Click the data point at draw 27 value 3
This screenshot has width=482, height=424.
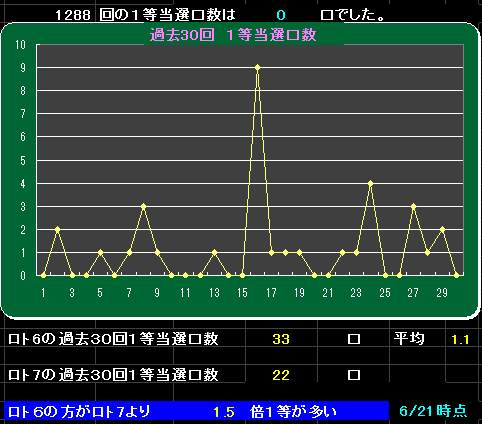tap(413, 206)
